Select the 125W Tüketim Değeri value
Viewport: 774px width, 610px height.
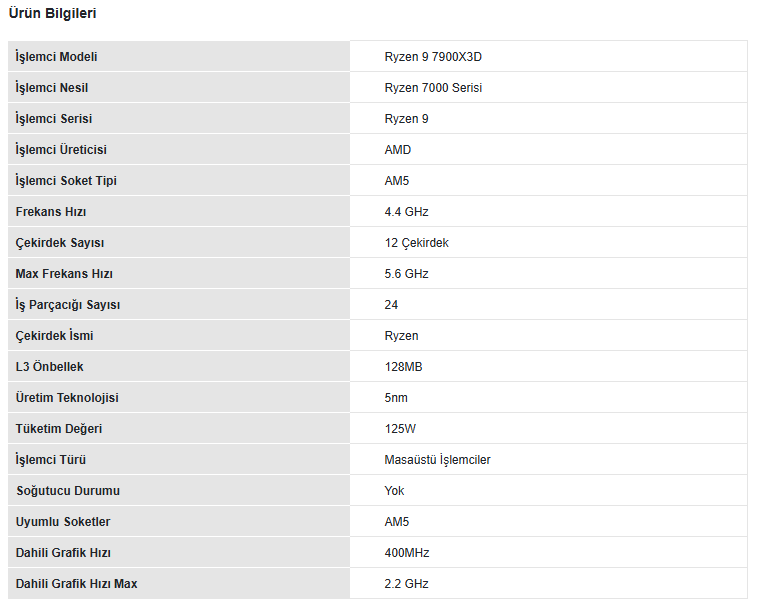coord(398,429)
